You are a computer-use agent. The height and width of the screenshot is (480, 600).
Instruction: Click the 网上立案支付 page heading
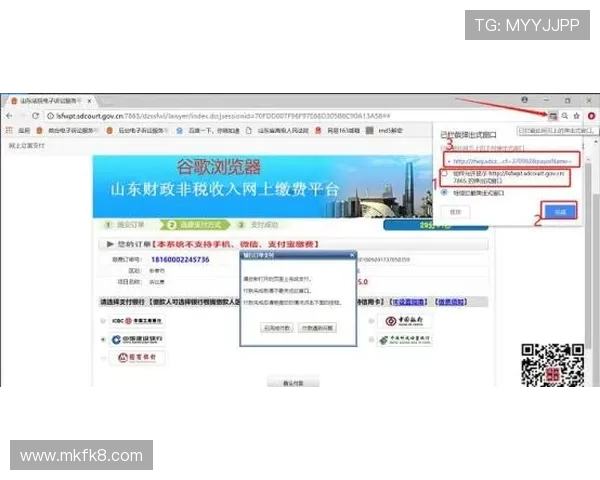tap(26, 145)
